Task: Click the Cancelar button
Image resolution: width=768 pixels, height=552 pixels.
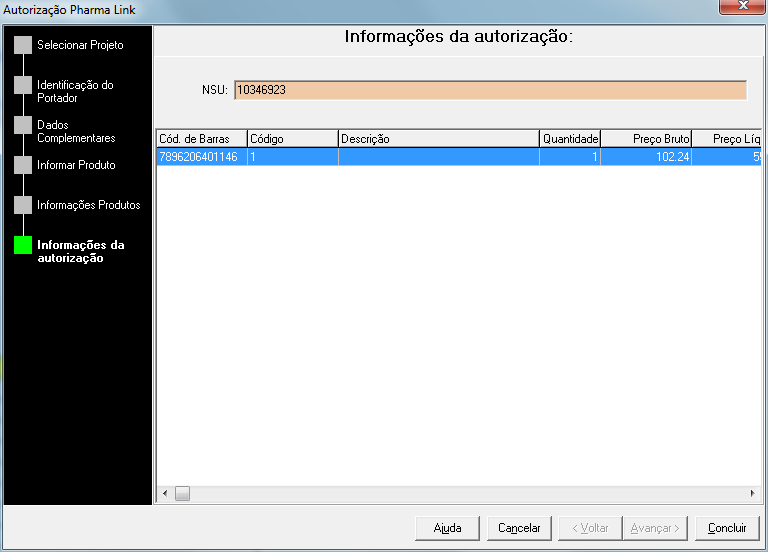Action: click(x=519, y=528)
